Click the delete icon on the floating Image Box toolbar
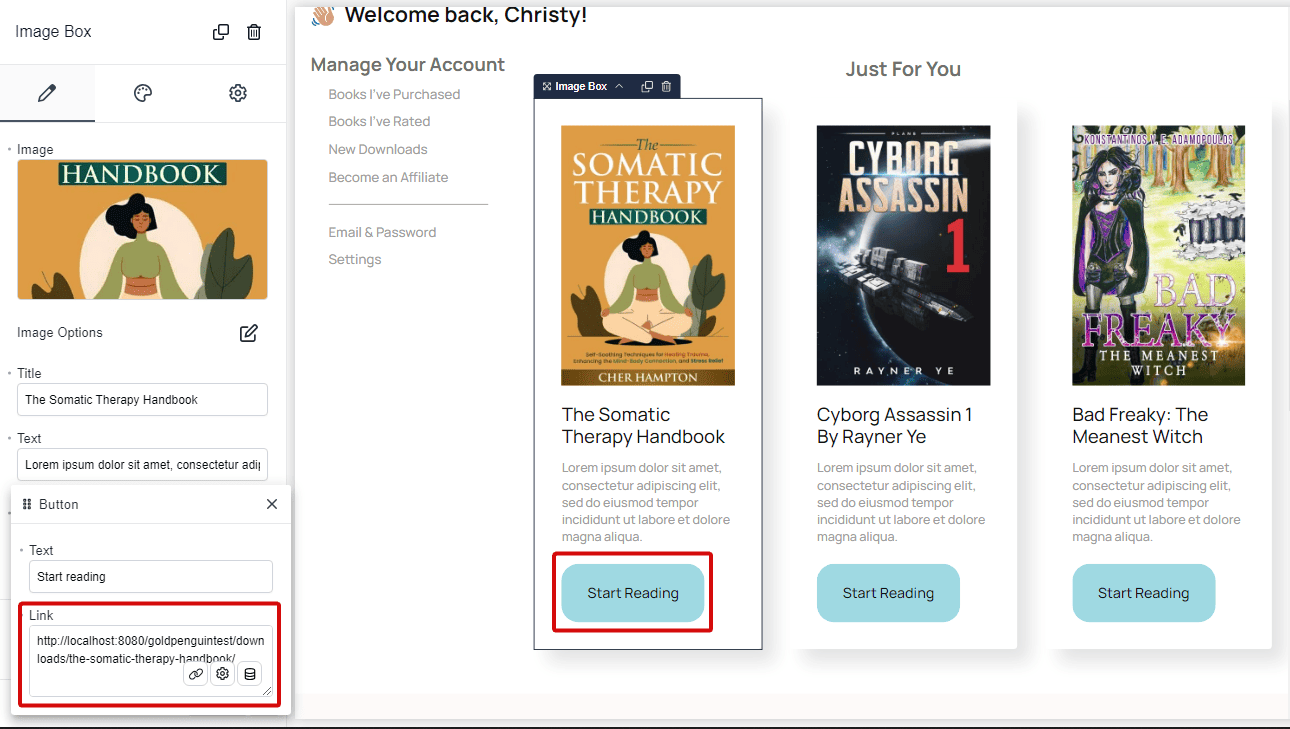Screen dimensions: 1290x729 667,87
